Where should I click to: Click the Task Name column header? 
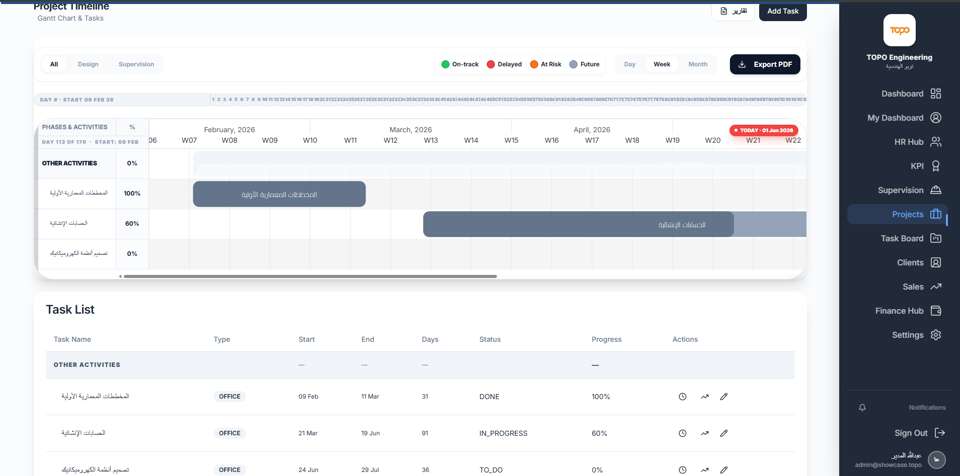point(72,339)
